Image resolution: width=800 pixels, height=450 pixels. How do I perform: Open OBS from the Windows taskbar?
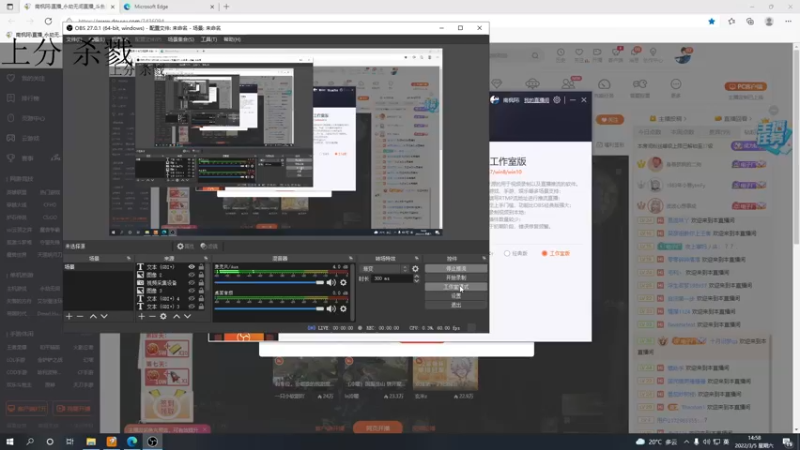(x=153, y=442)
